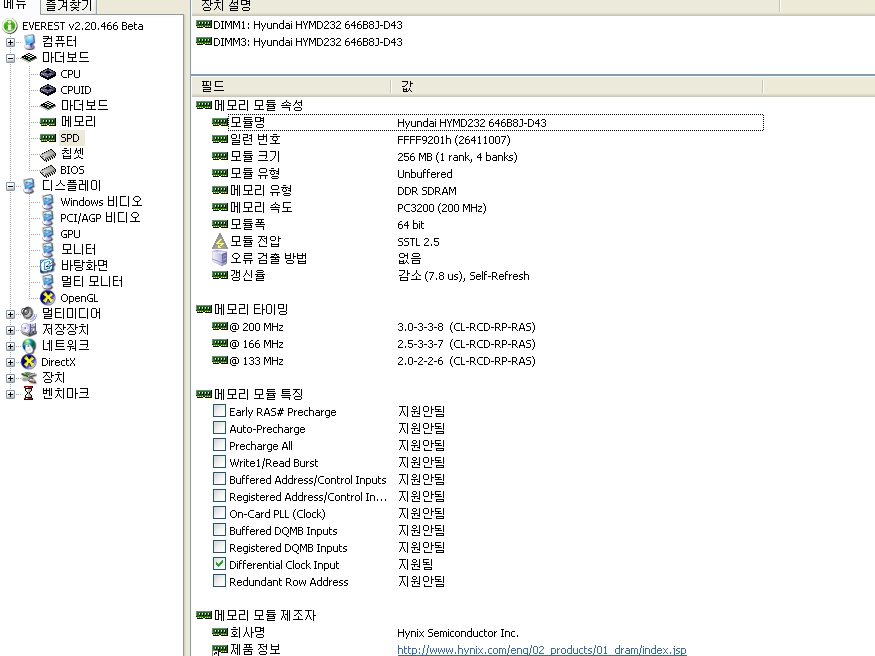This screenshot has width=875, height=656.
Task: Expand the 네트워크 tree node
Action: (10, 346)
